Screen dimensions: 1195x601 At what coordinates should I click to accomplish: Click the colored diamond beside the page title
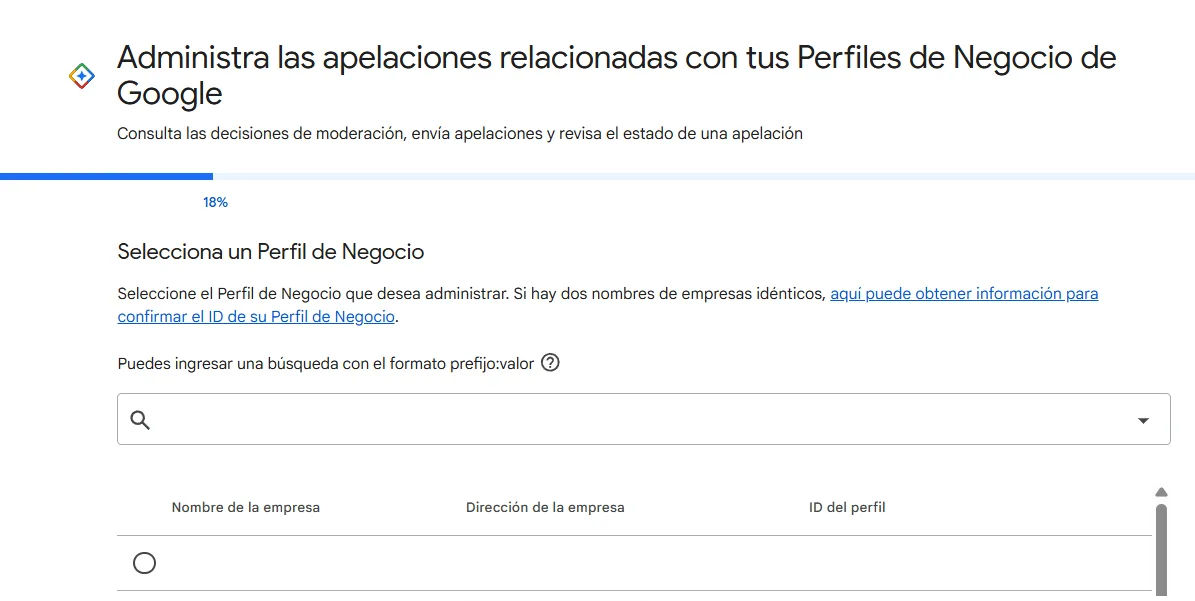80,75
